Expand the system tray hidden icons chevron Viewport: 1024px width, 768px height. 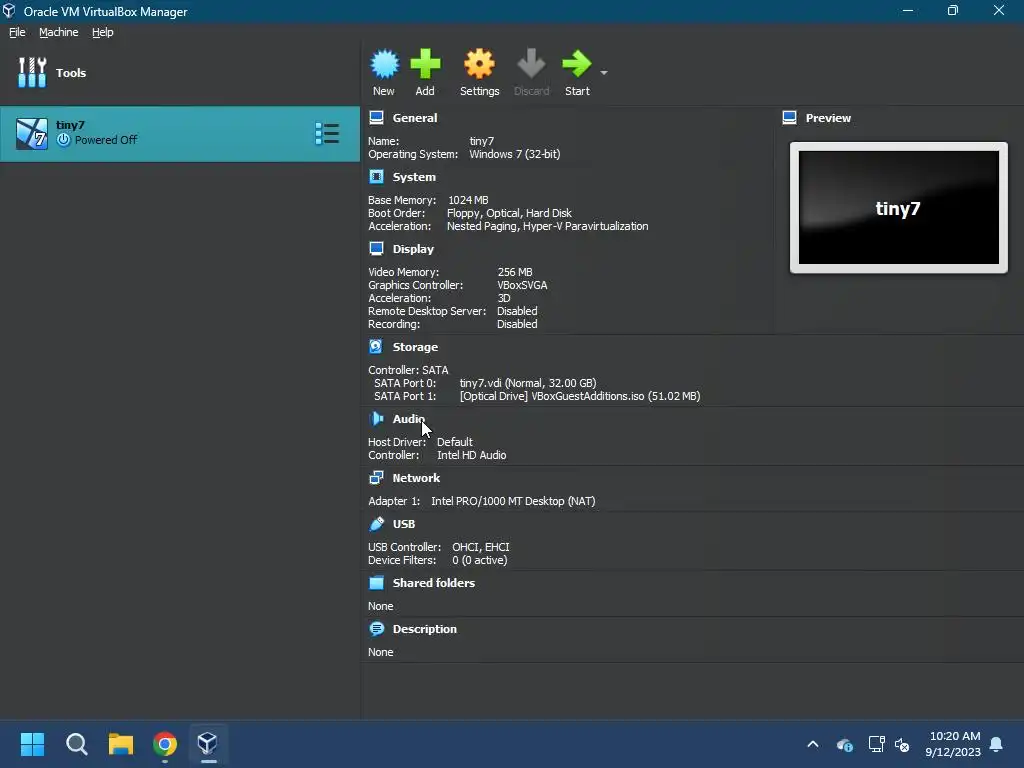[813, 744]
